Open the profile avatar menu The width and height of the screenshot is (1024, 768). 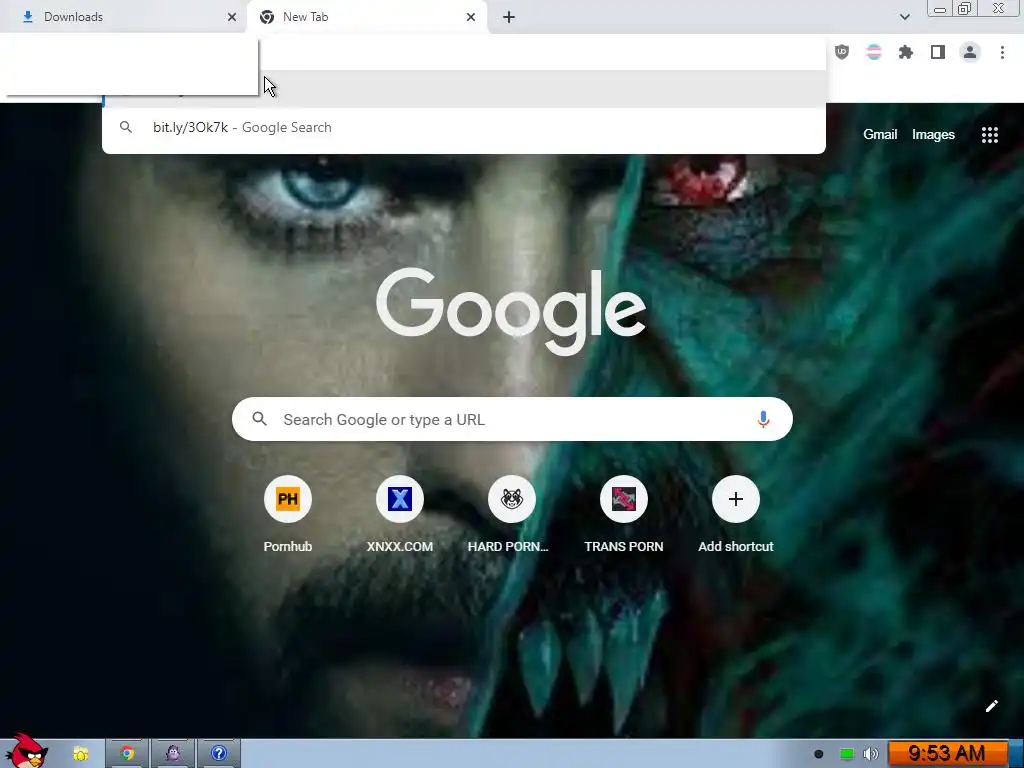pyautogui.click(x=970, y=52)
